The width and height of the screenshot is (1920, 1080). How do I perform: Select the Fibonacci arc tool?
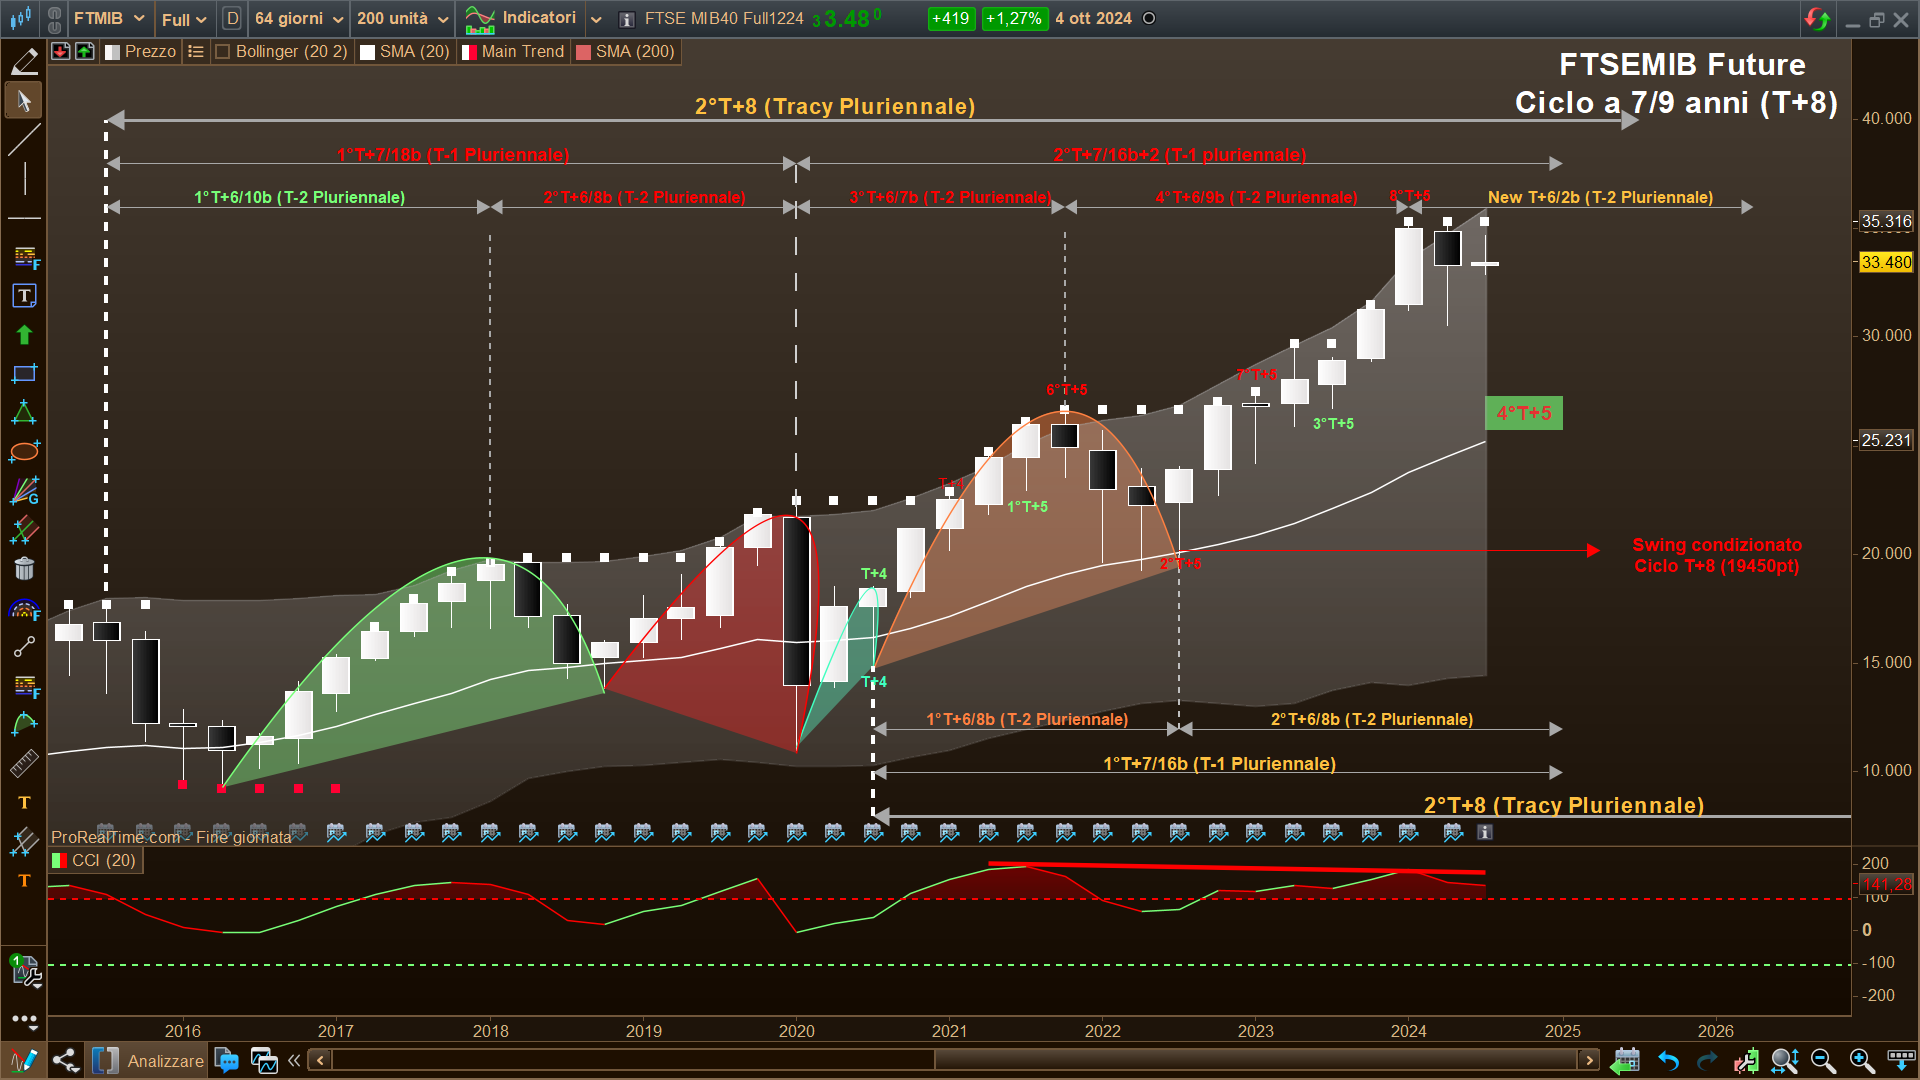24,608
